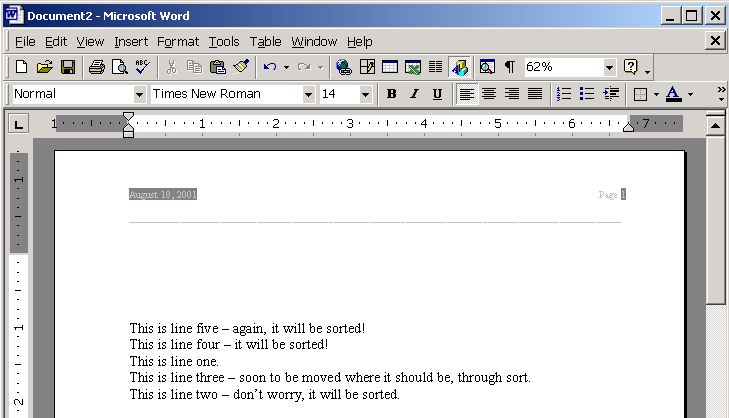Expand the 62% zoom dropdown
Image resolution: width=729 pixels, height=418 pixels.
609,67
